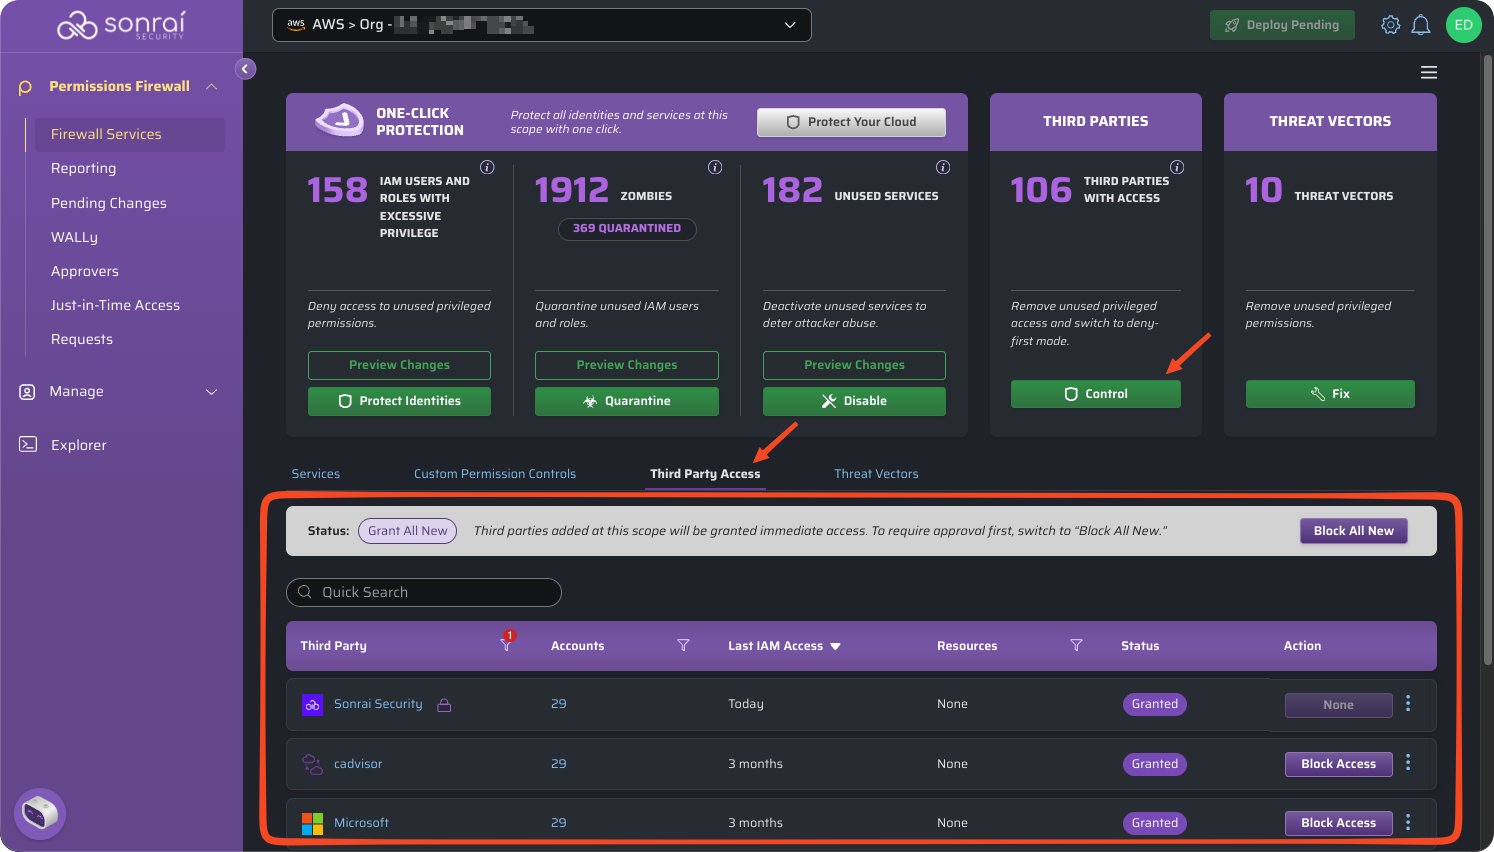The image size is (1494, 852).
Task: Open Pending Changes in sidebar
Action: (109, 203)
